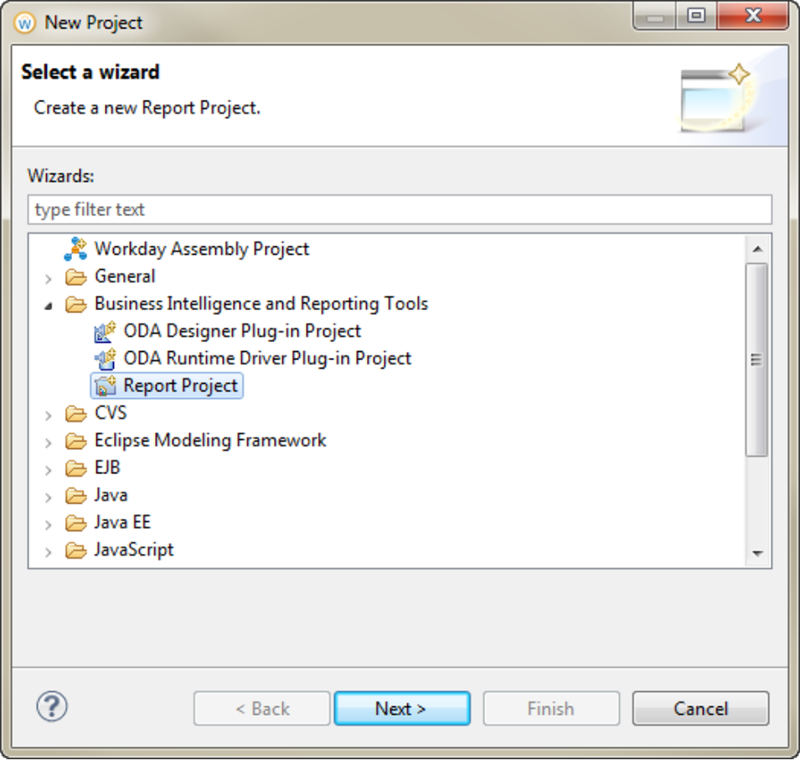
Task: Select ODA Runtime Driver Plug-in Project label
Action: coord(267,359)
